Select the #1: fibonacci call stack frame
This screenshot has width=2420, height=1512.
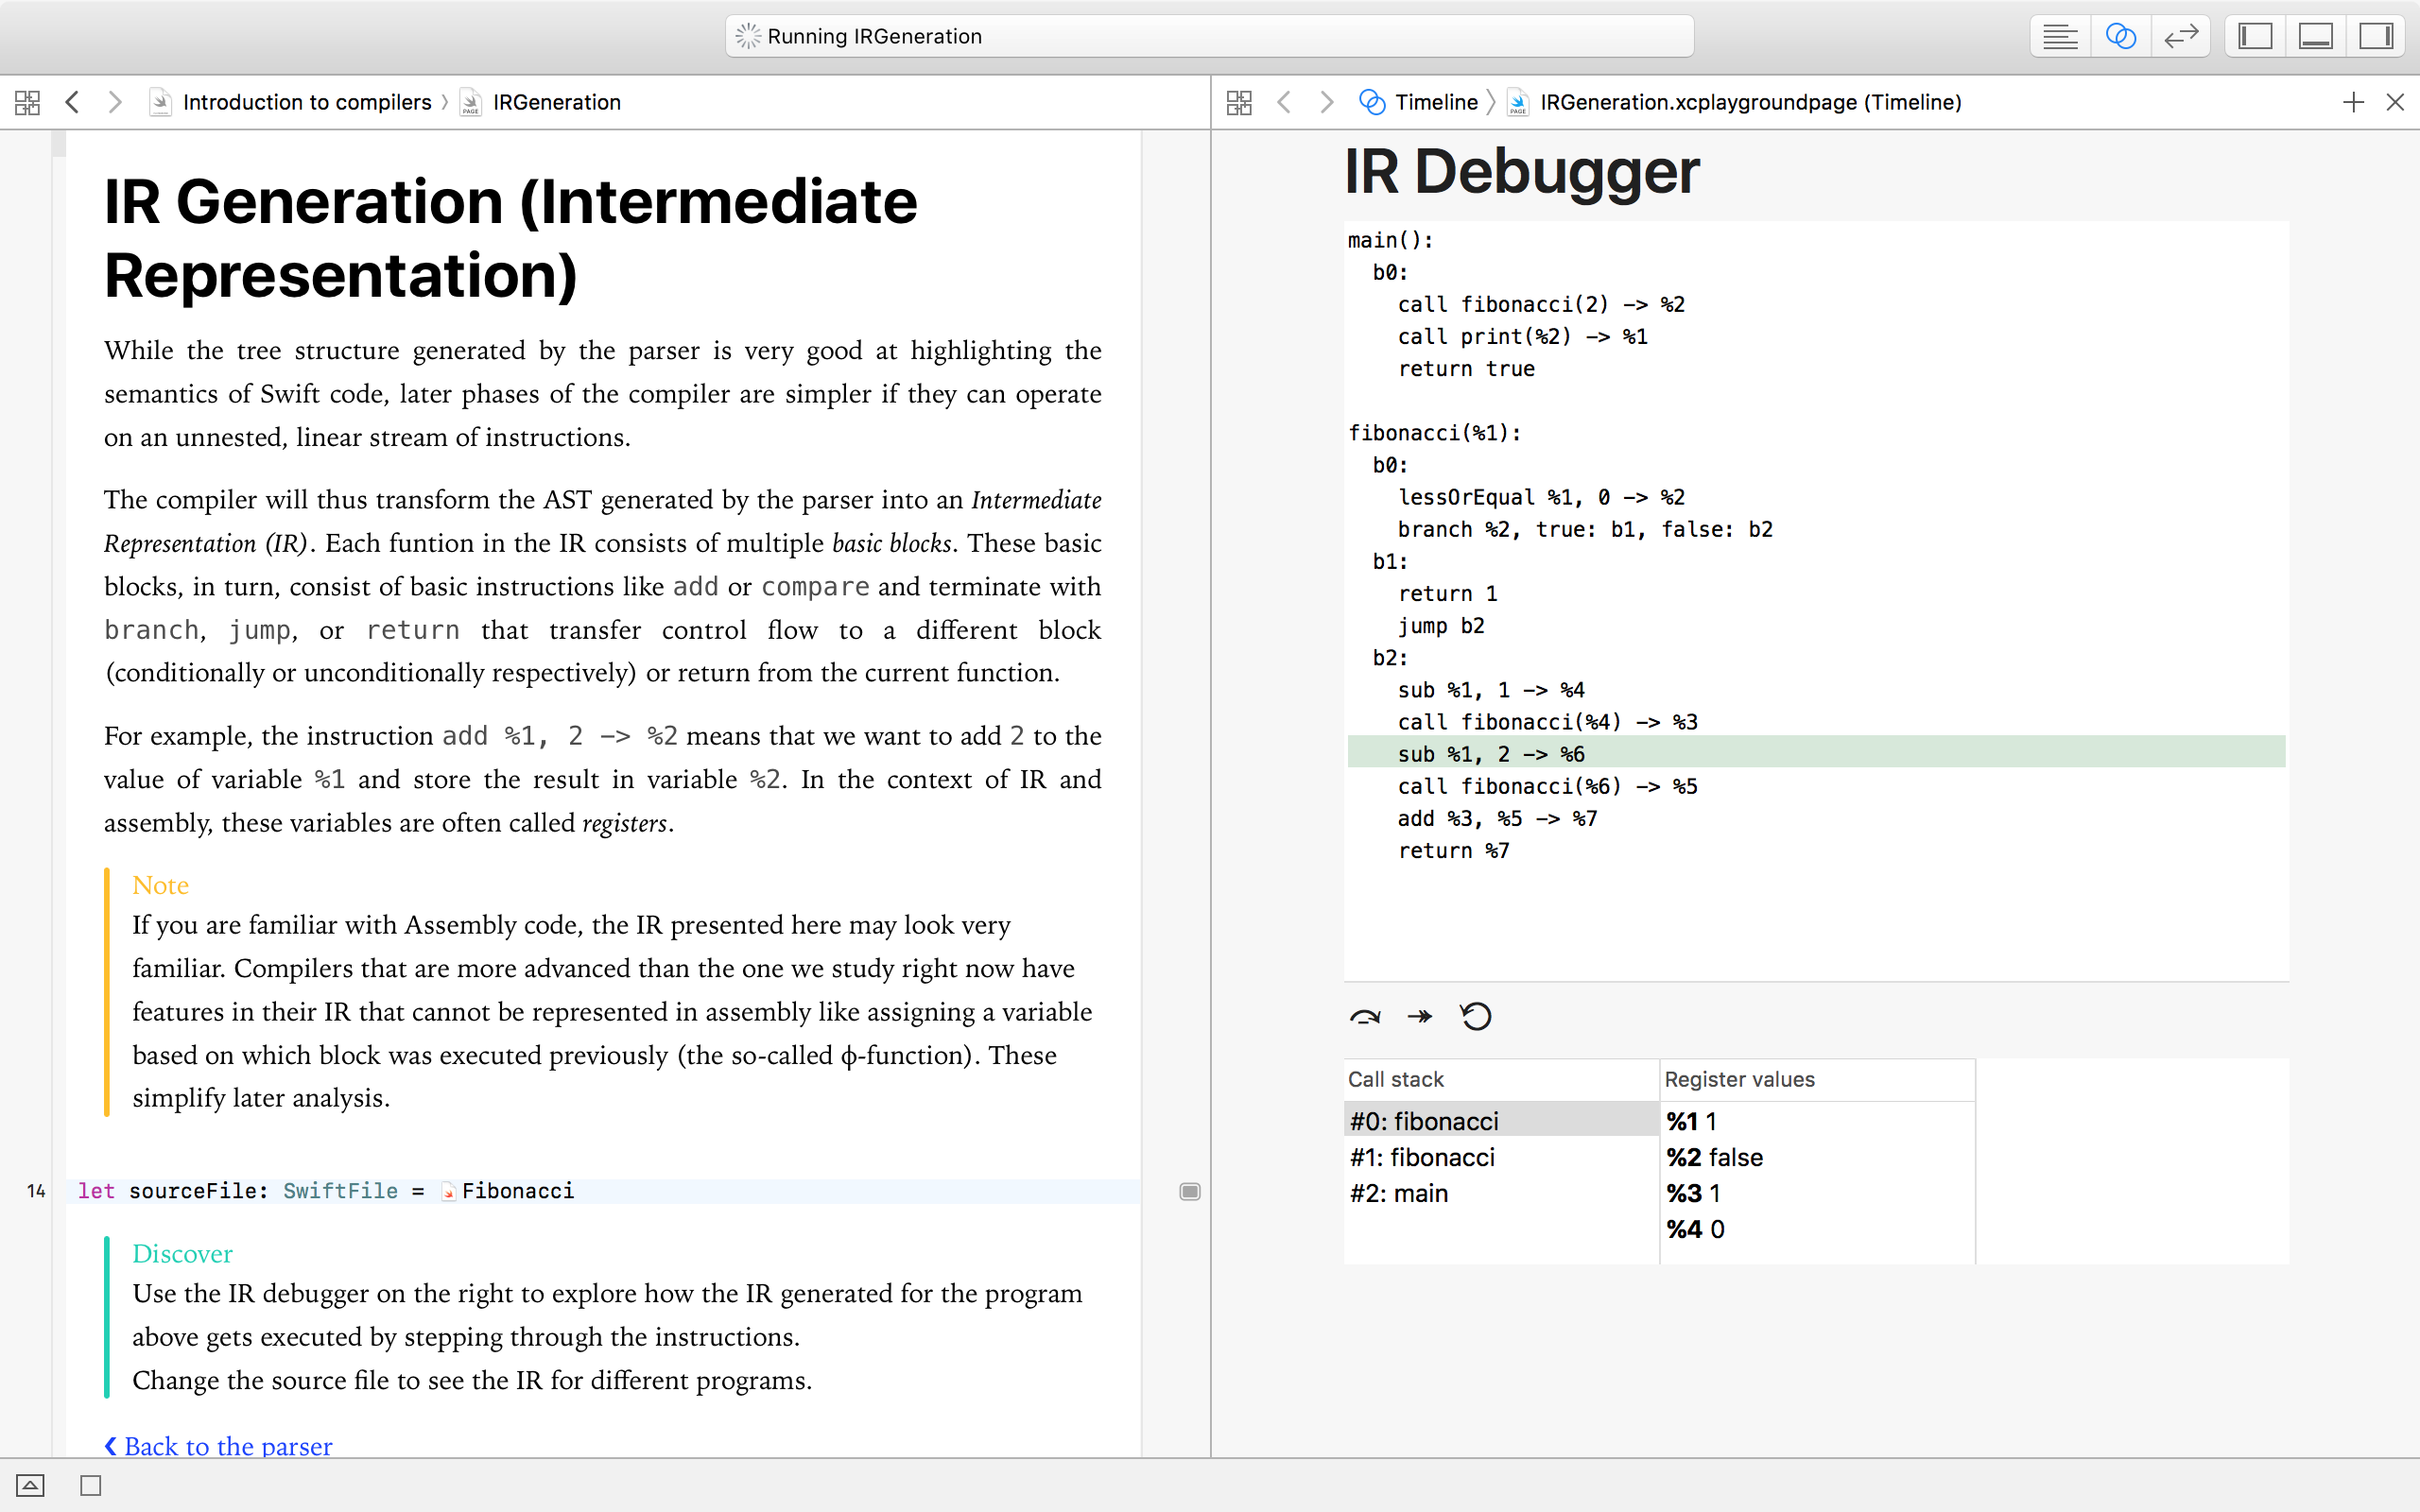point(1422,1157)
